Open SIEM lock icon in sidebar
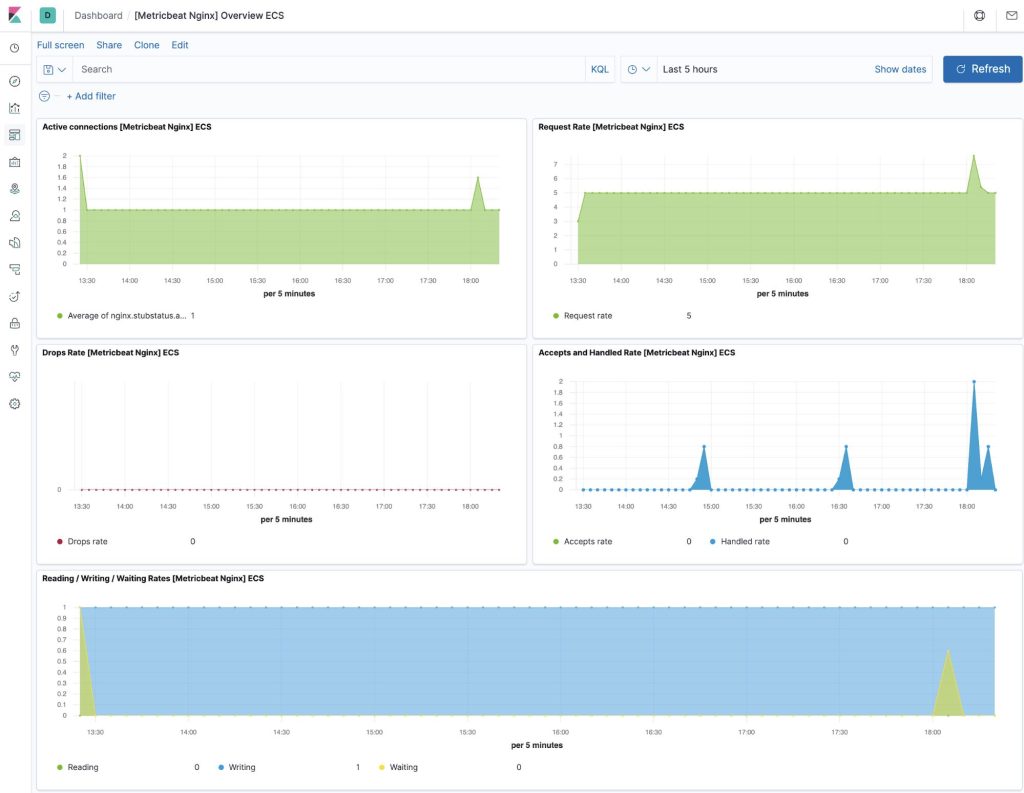The height and width of the screenshot is (793, 1024). 14,323
